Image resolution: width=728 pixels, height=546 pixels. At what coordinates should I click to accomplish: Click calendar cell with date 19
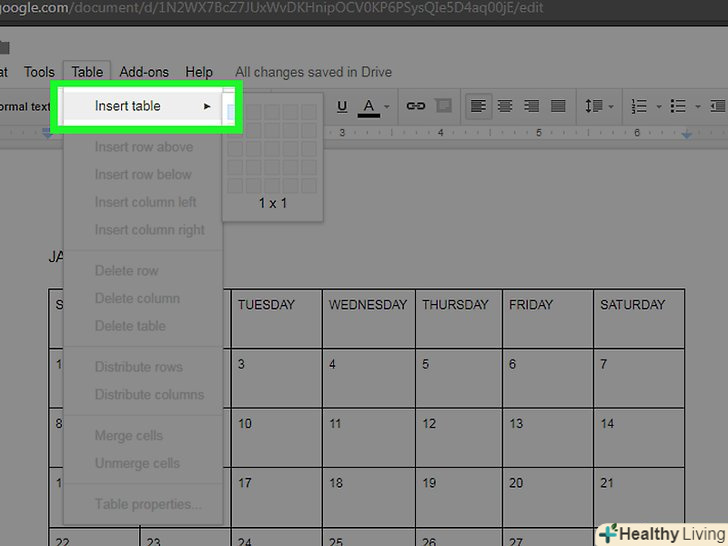[459, 497]
